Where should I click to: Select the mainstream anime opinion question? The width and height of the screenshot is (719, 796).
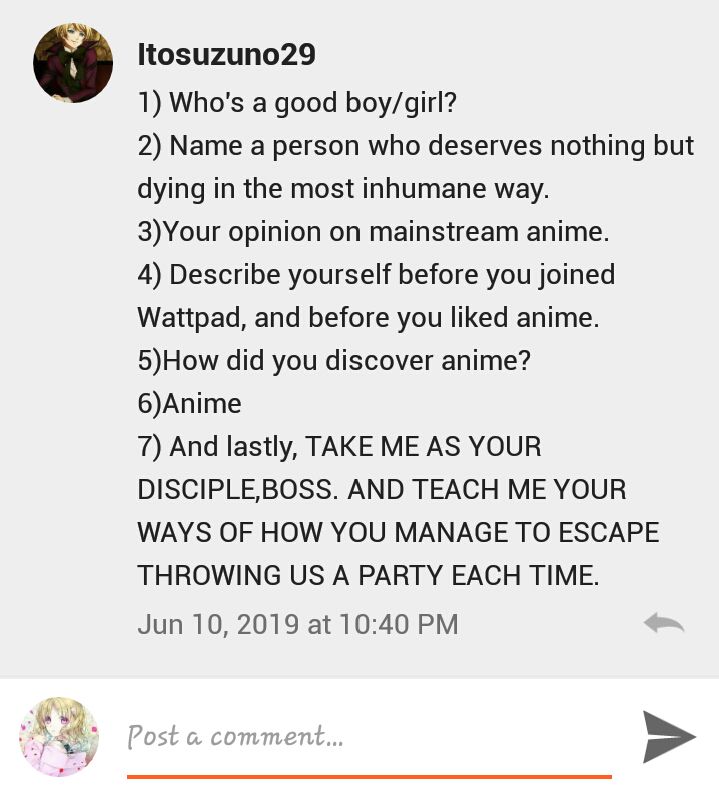pyautogui.click(x=373, y=232)
